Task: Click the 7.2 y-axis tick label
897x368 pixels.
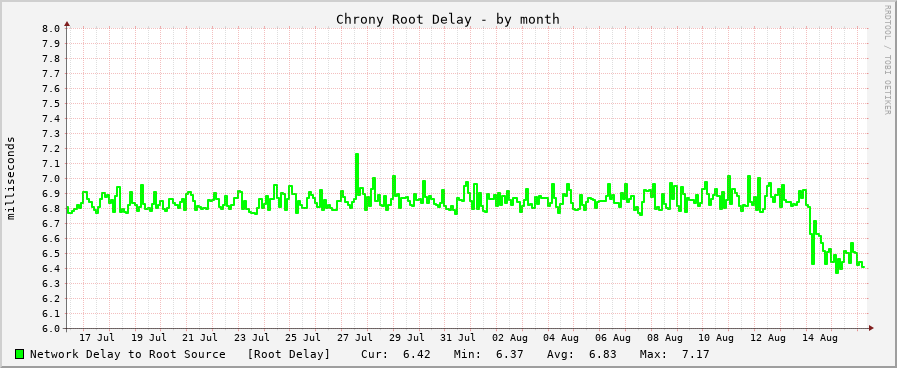Action: 51,149
